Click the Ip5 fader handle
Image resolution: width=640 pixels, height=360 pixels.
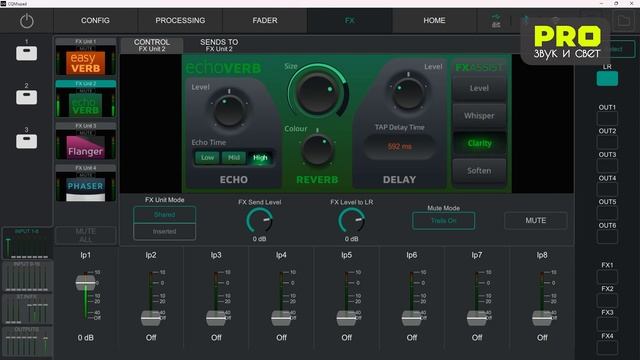coord(347,318)
